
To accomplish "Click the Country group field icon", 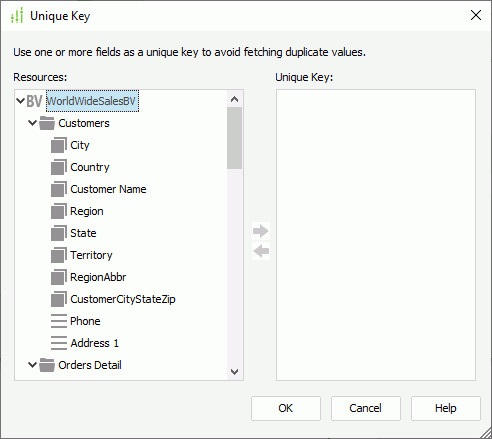I will (59, 167).
